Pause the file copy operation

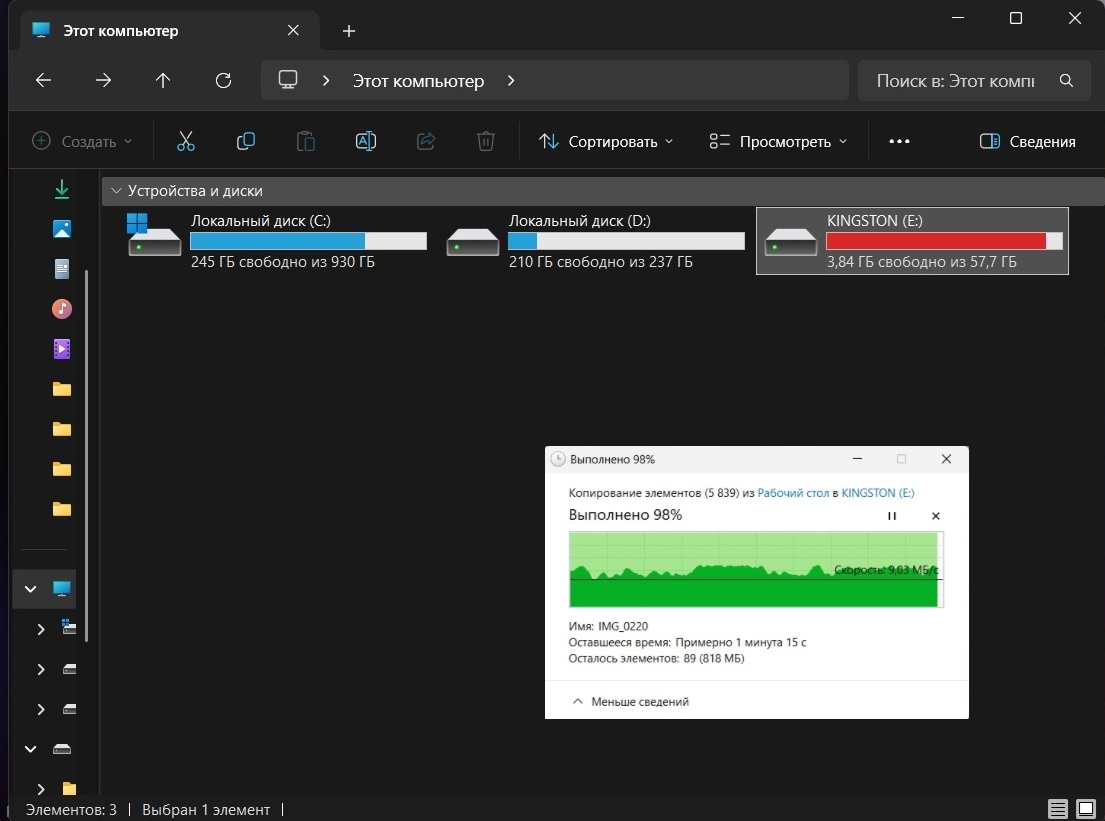tap(892, 516)
